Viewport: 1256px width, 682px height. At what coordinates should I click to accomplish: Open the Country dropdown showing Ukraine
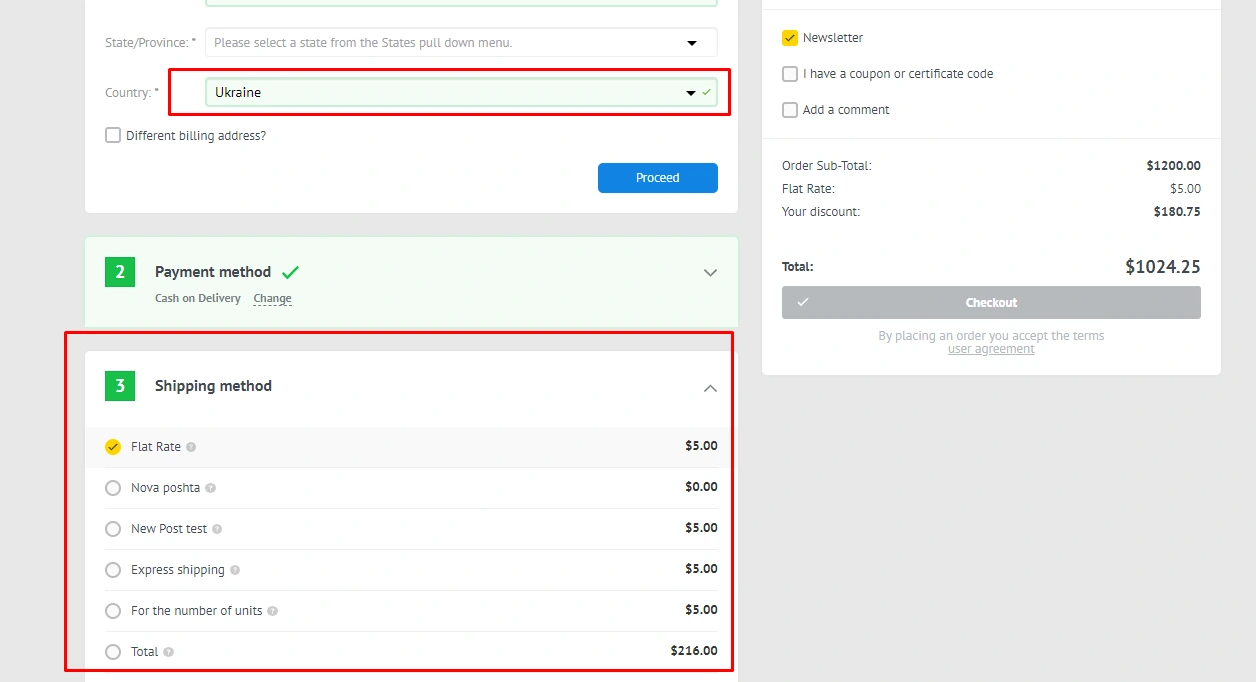(460, 92)
